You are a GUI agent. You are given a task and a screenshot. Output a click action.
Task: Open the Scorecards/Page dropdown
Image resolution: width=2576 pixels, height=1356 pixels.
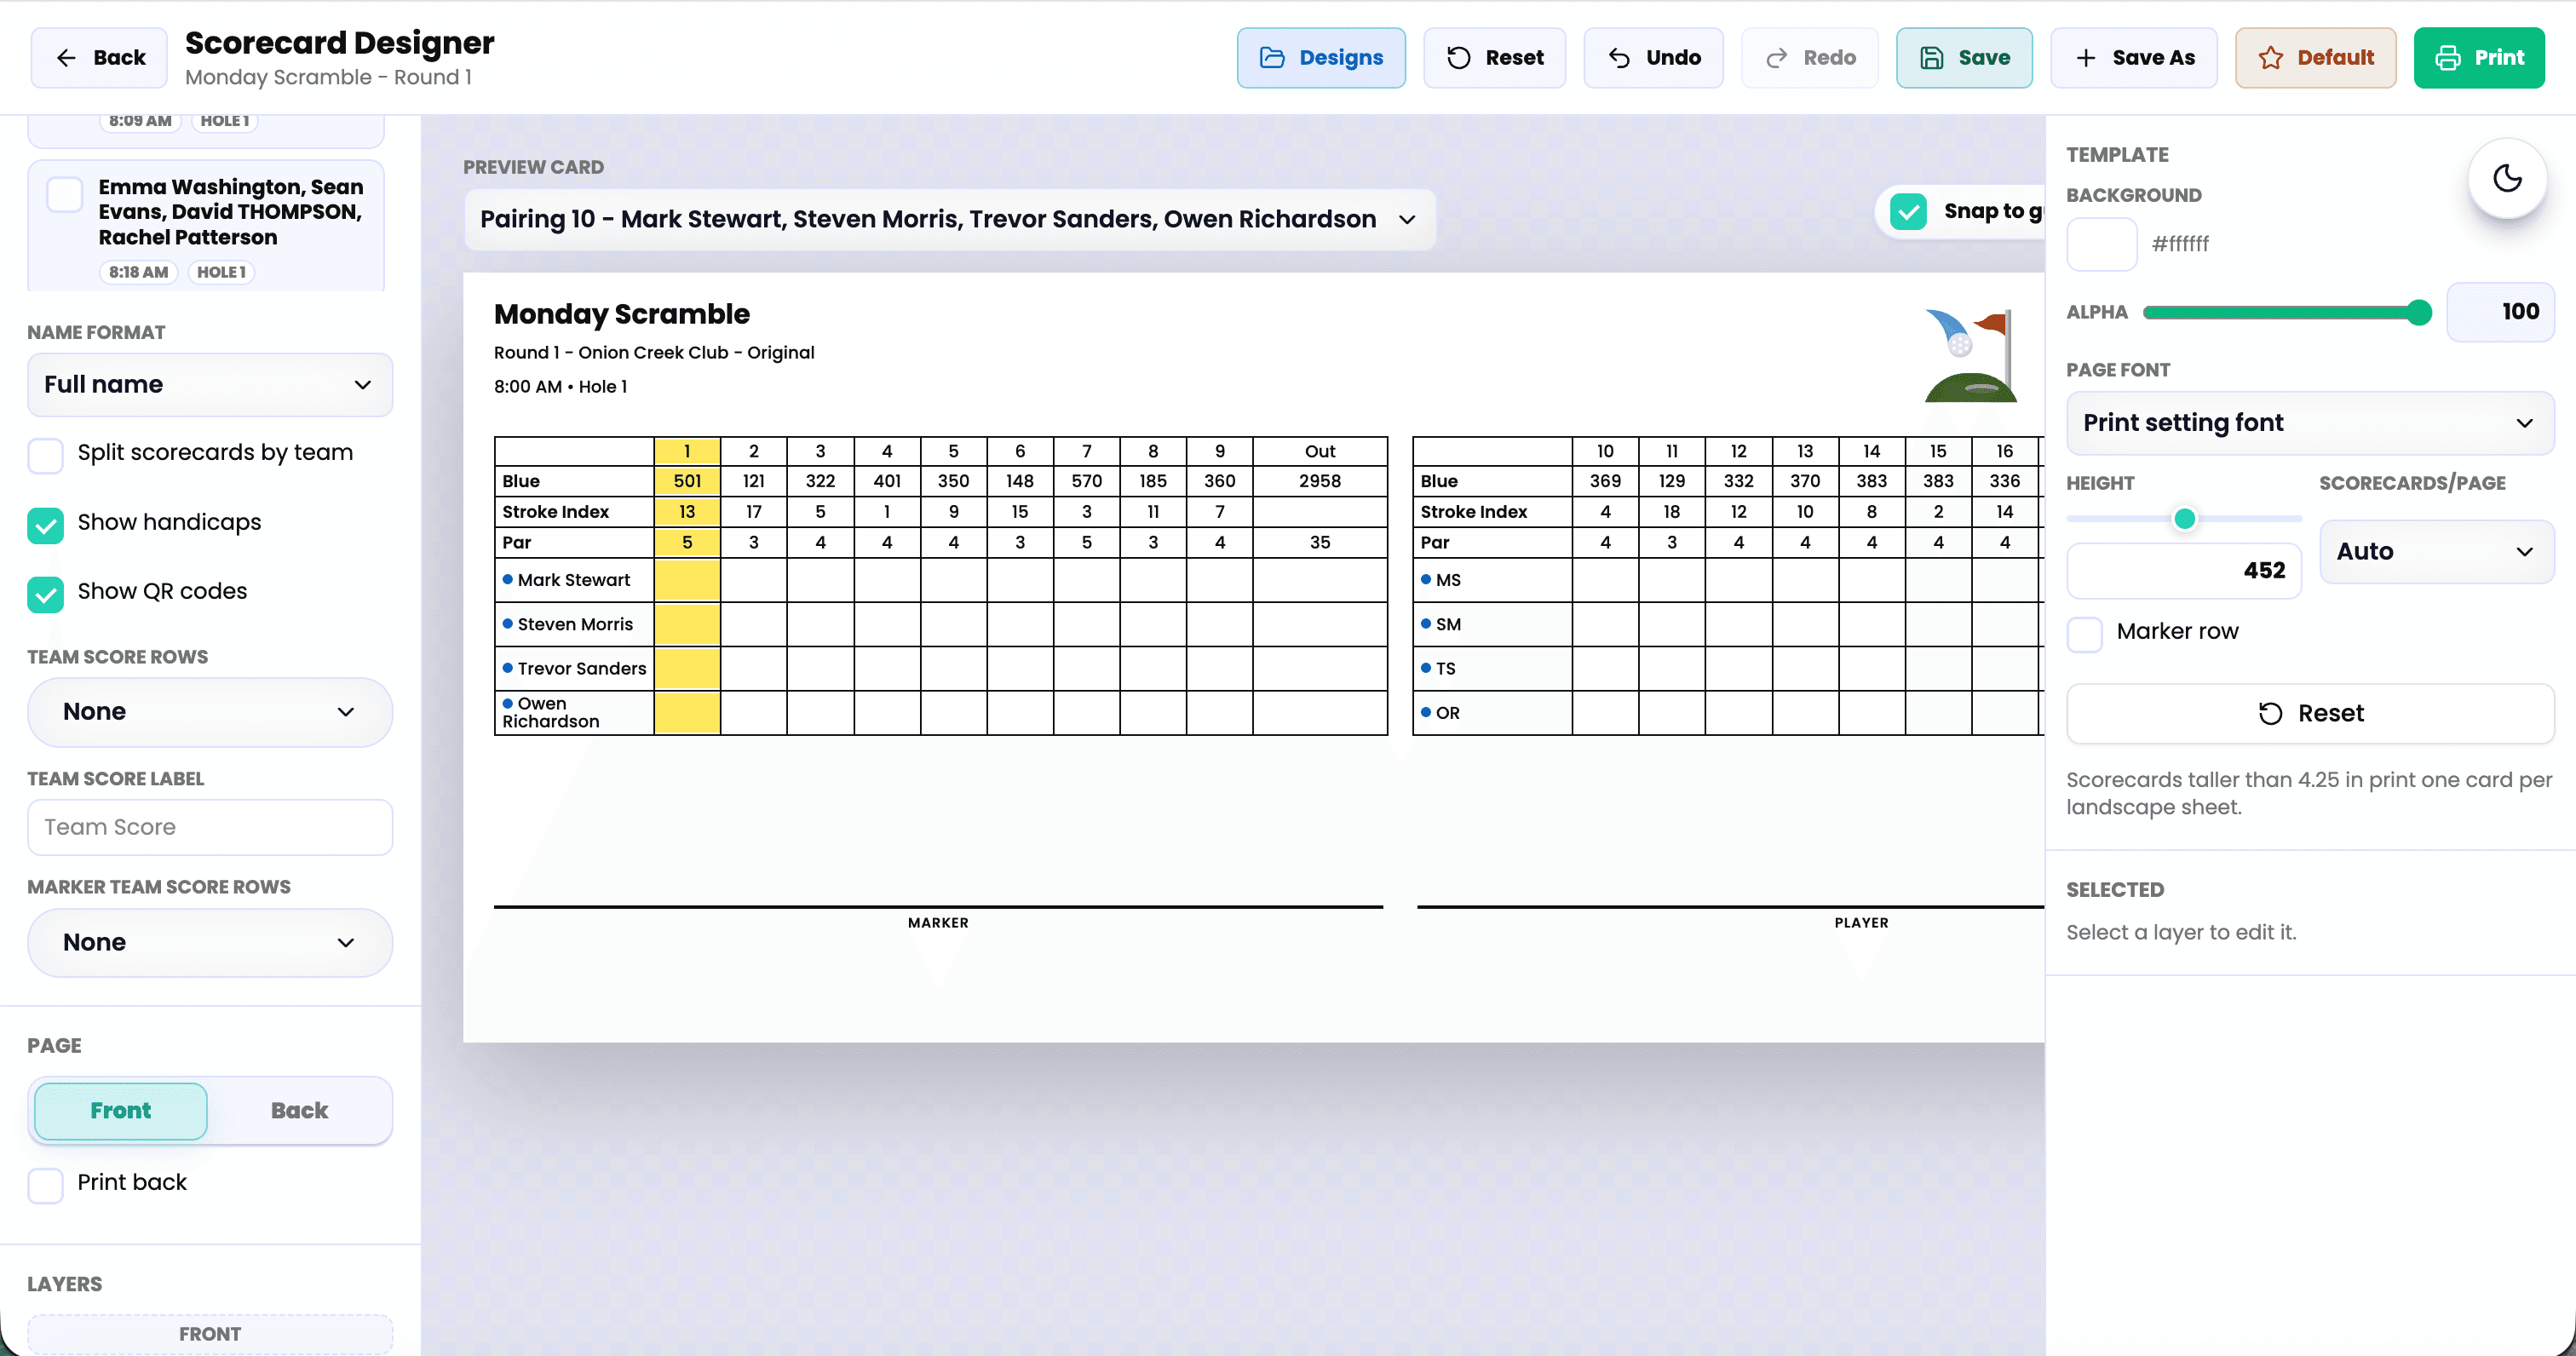click(2436, 551)
